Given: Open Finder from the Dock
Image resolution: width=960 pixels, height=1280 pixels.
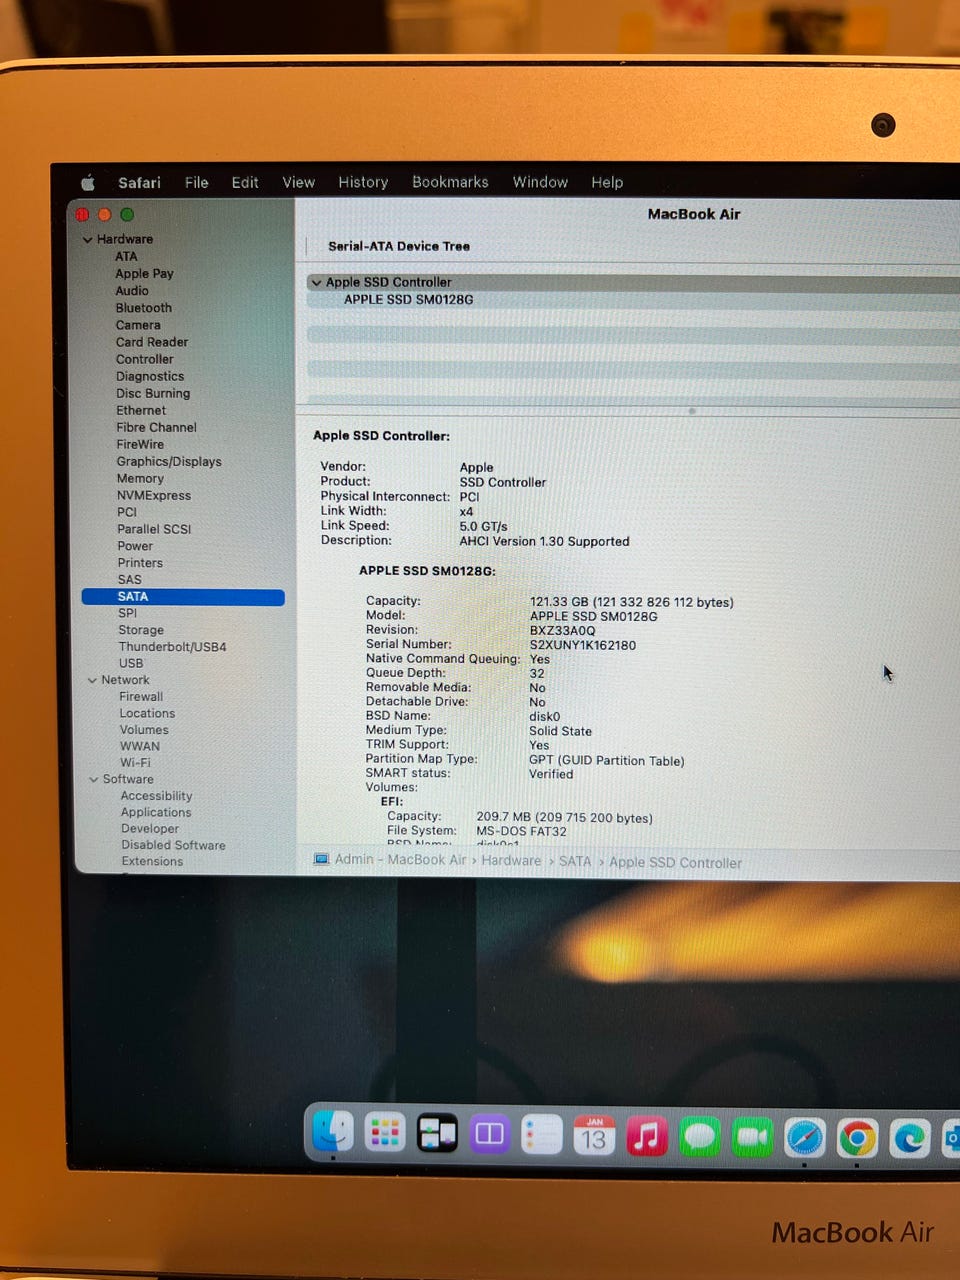Looking at the screenshot, I should (333, 1133).
